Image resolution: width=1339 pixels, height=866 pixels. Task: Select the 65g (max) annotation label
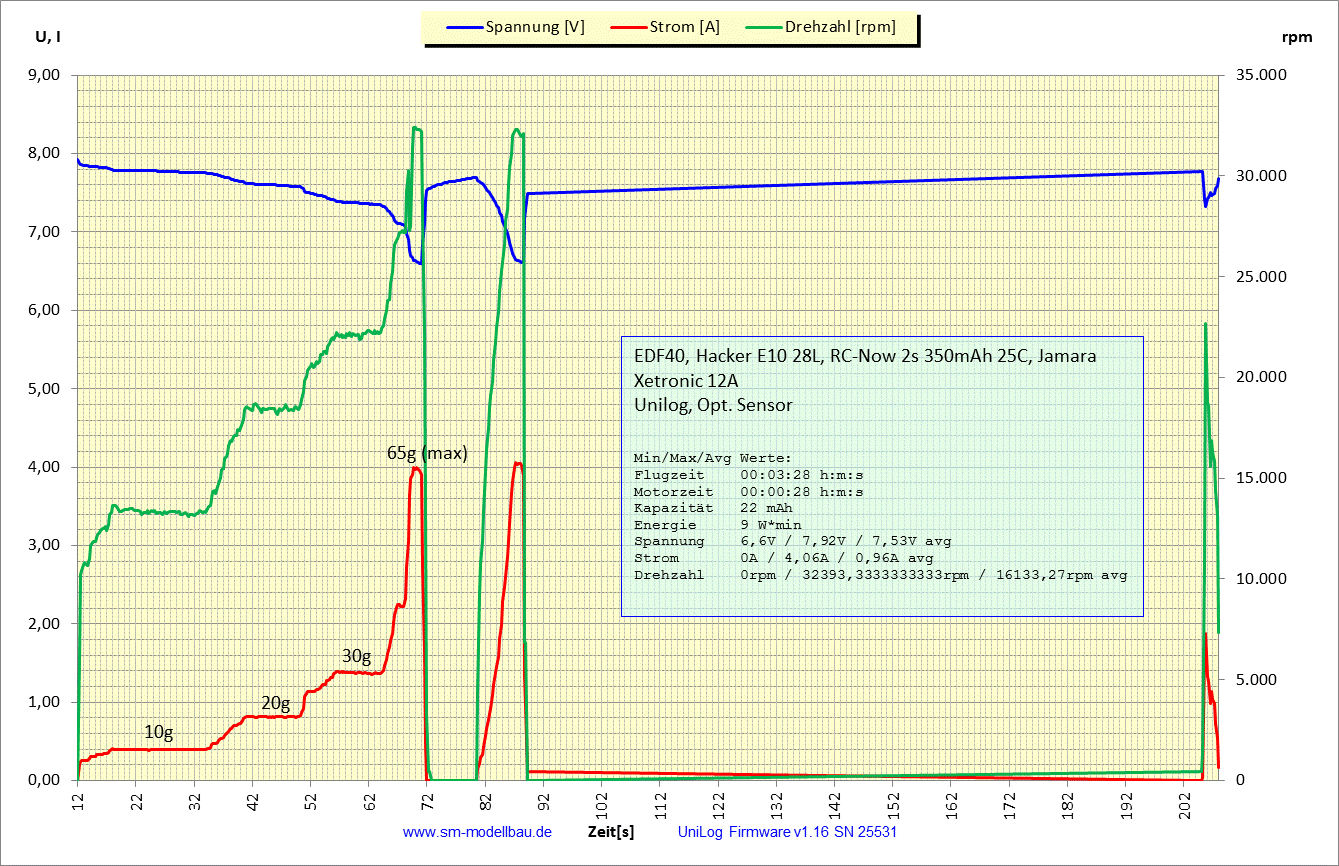click(427, 453)
